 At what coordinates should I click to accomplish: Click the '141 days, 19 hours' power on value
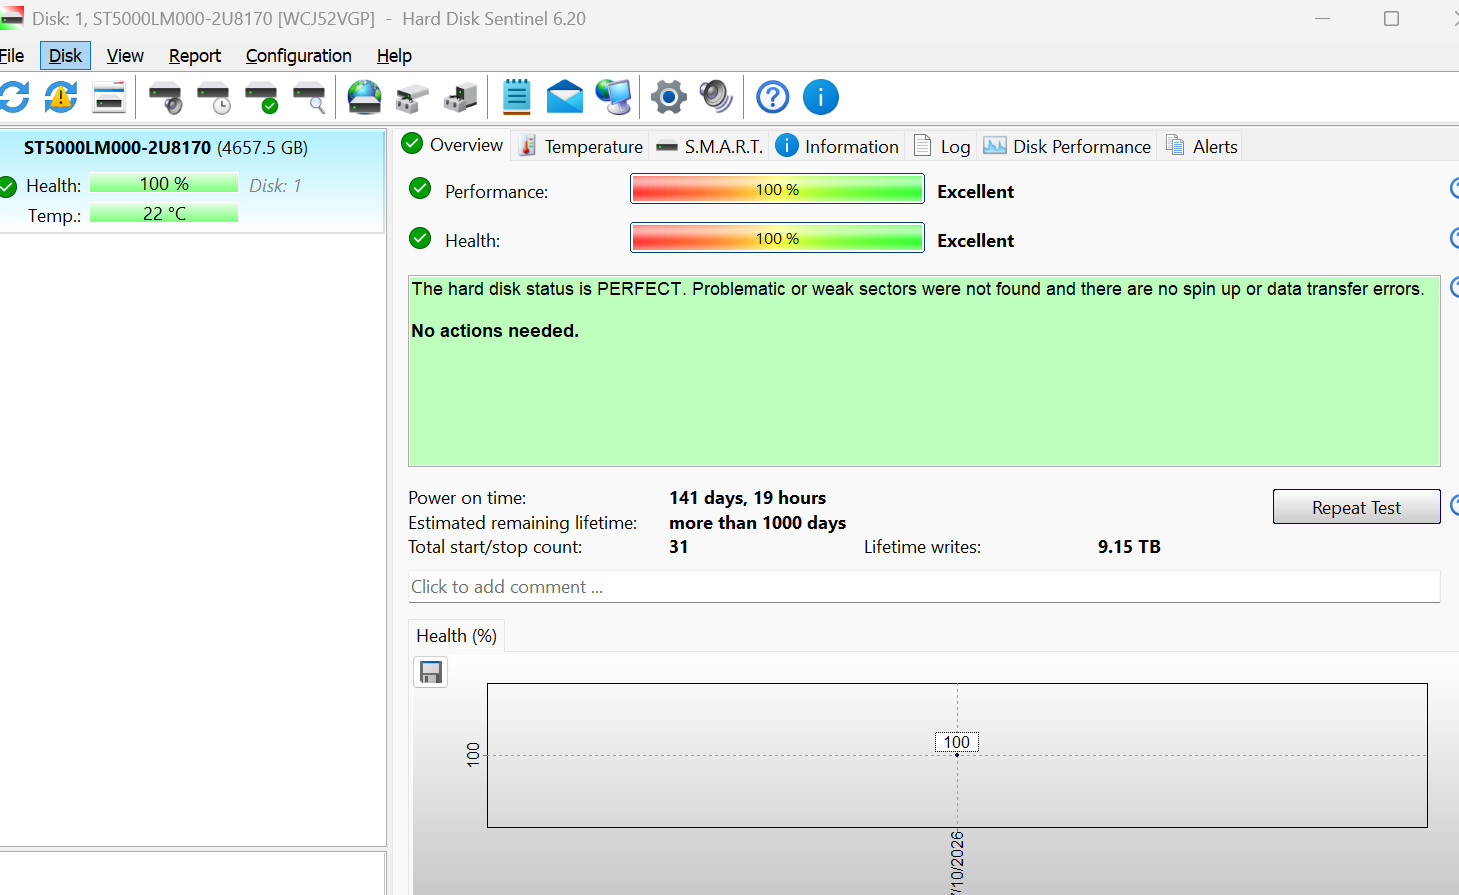pos(748,498)
